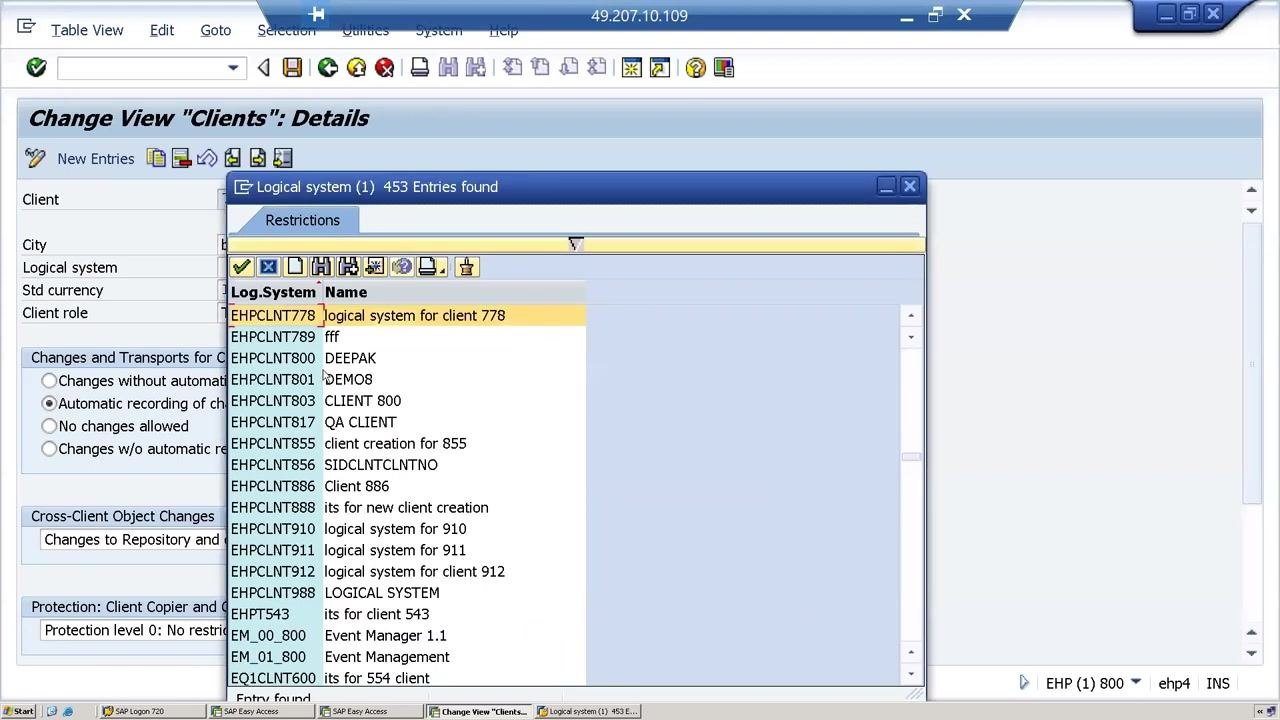Expand the status bar with the arrow
Viewport: 1280px width, 720px height.
tap(1024, 683)
